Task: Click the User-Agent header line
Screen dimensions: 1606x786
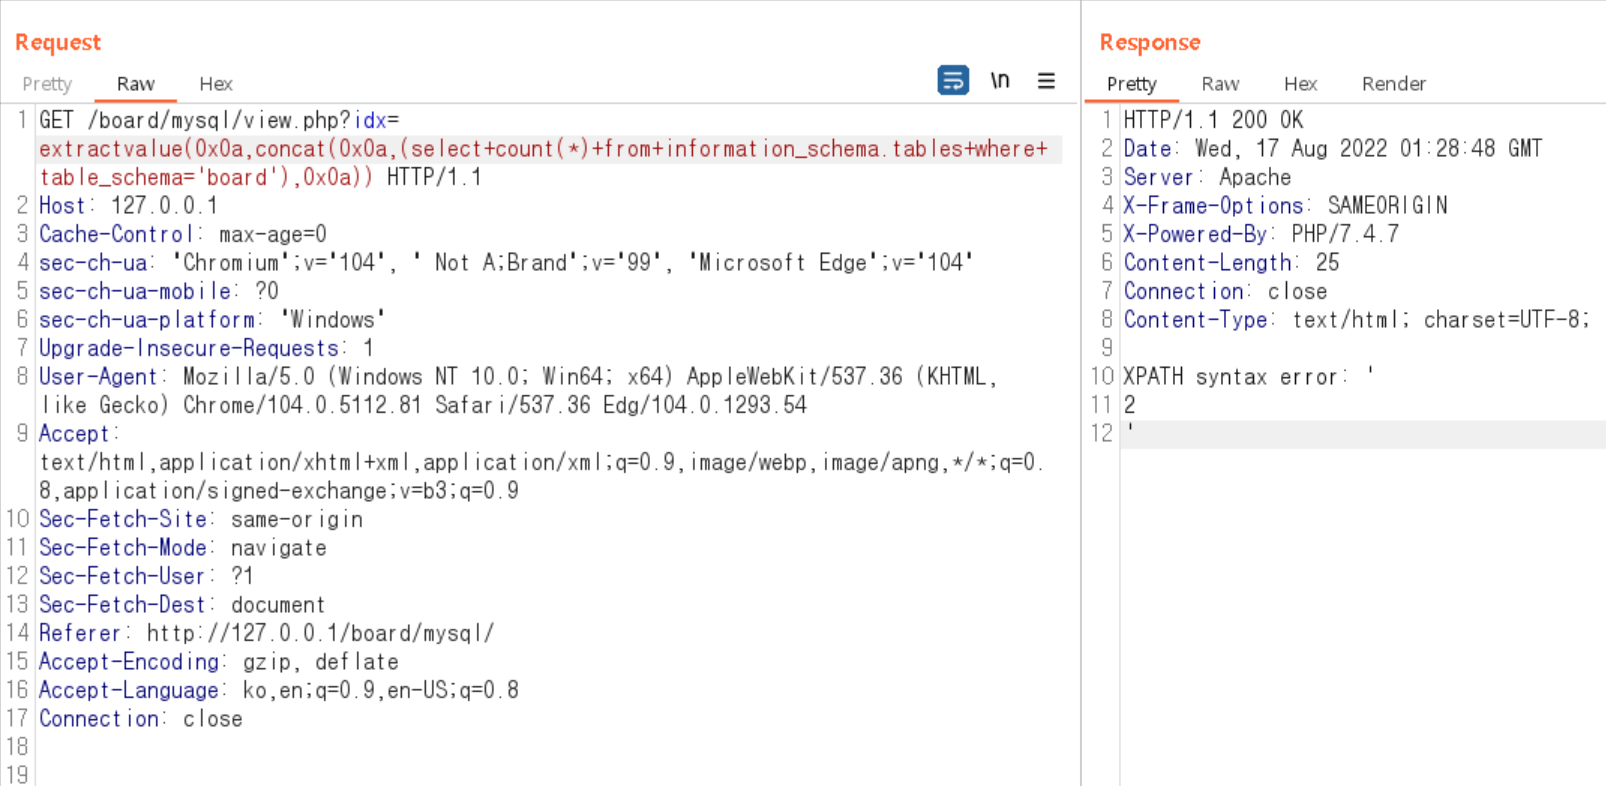Action: coord(518,377)
